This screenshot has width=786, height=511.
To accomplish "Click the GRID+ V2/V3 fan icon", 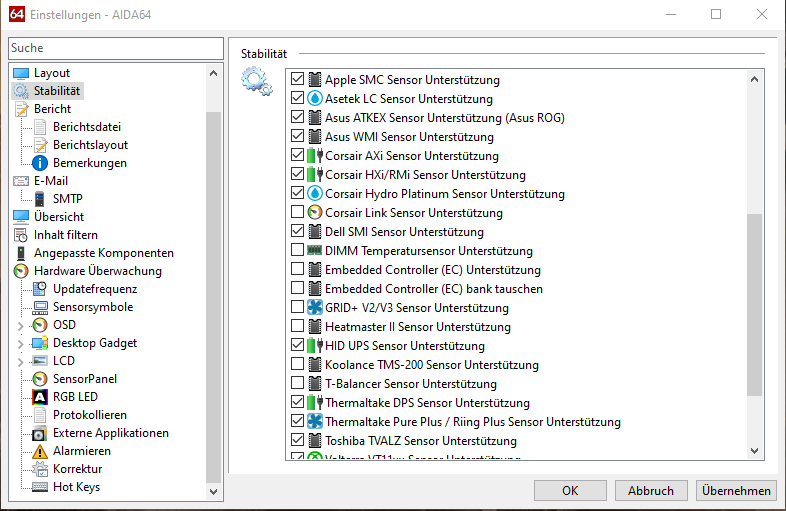I will click(x=315, y=307).
